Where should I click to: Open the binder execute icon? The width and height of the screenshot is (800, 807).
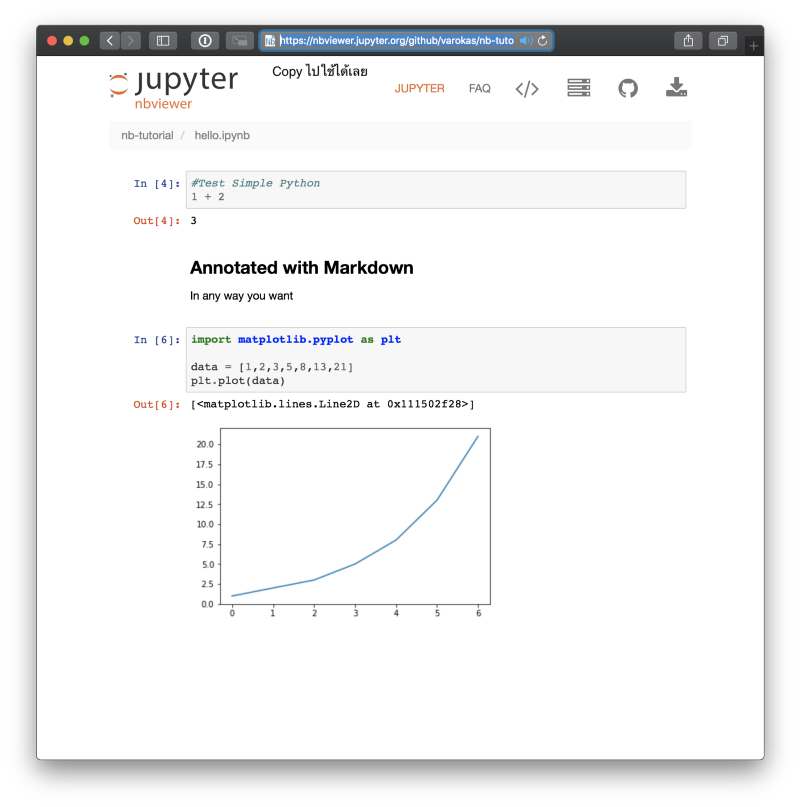click(579, 88)
